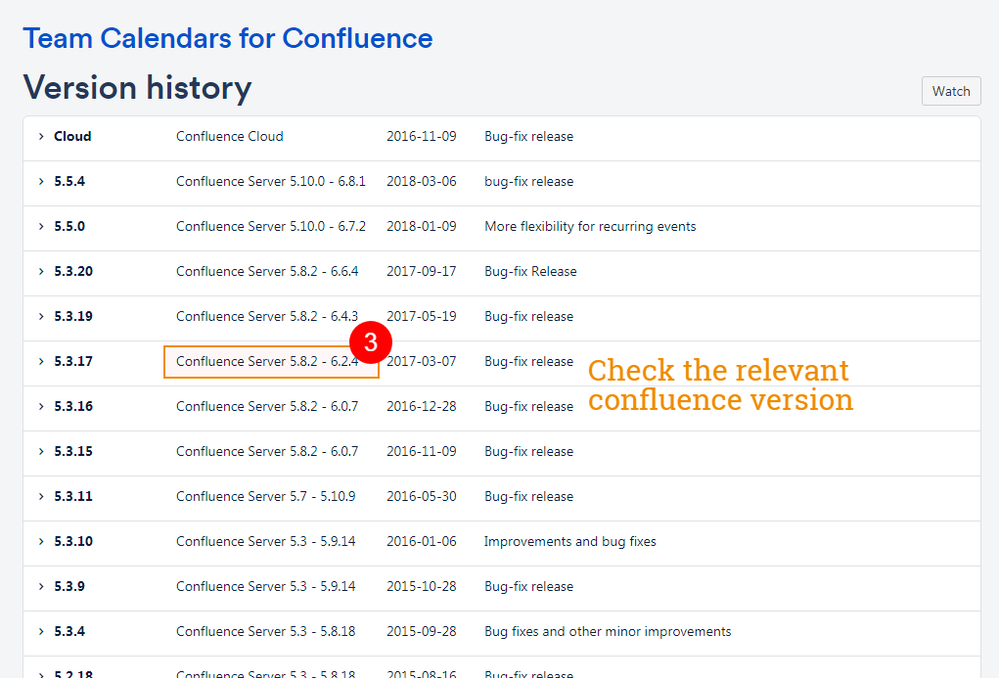Click 'Confluence Server 5.8.2 - 6.0.7' in 5.3.16 row

click(x=267, y=407)
